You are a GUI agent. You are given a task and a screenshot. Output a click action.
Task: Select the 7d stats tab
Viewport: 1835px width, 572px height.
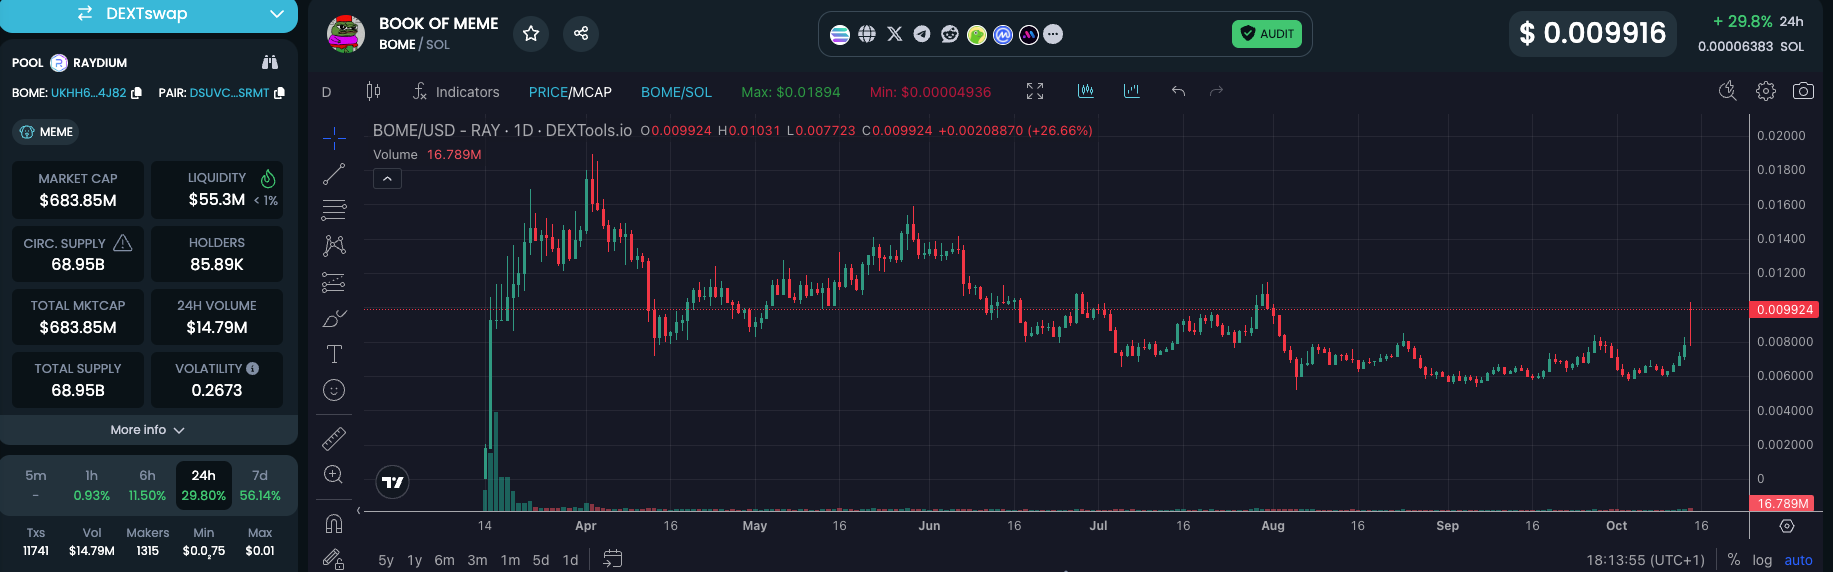pyautogui.click(x=260, y=485)
